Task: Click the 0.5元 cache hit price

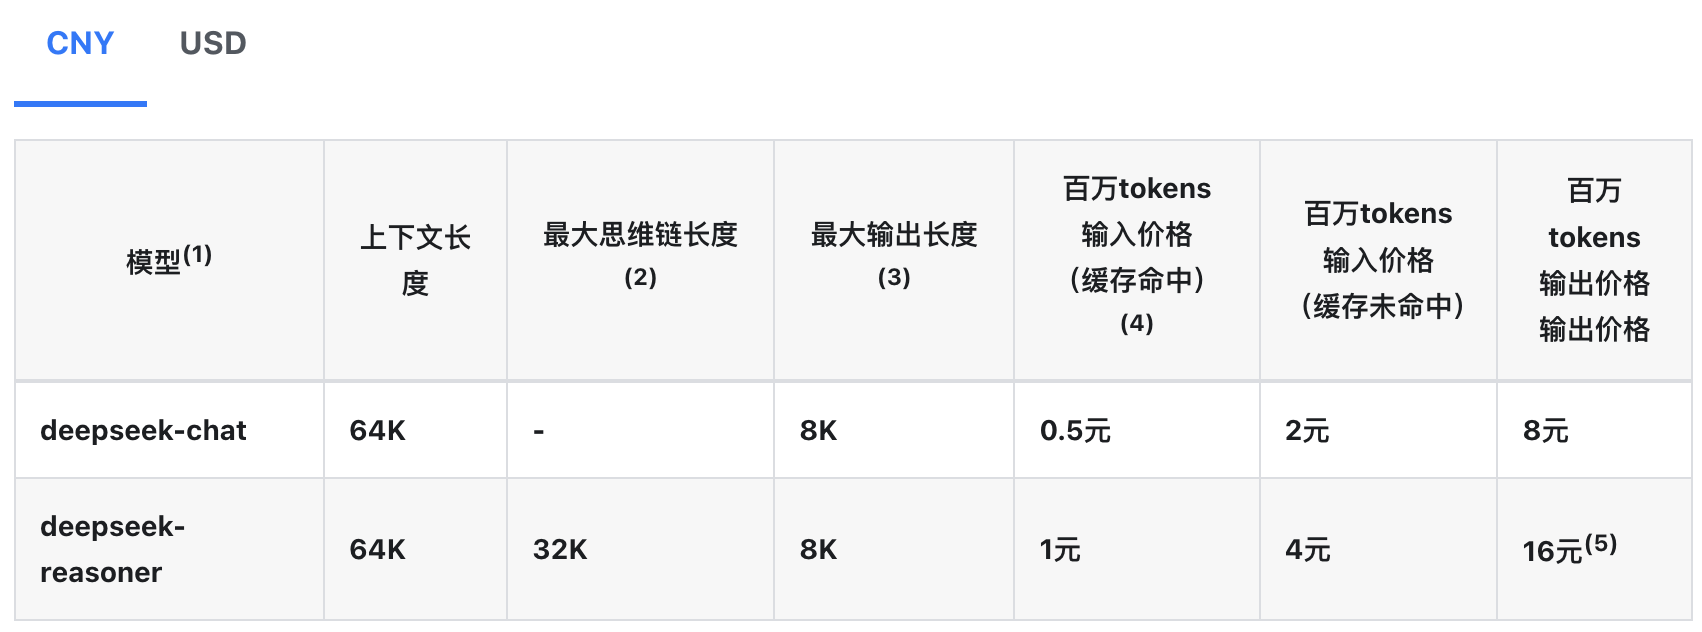Action: pyautogui.click(x=1075, y=431)
